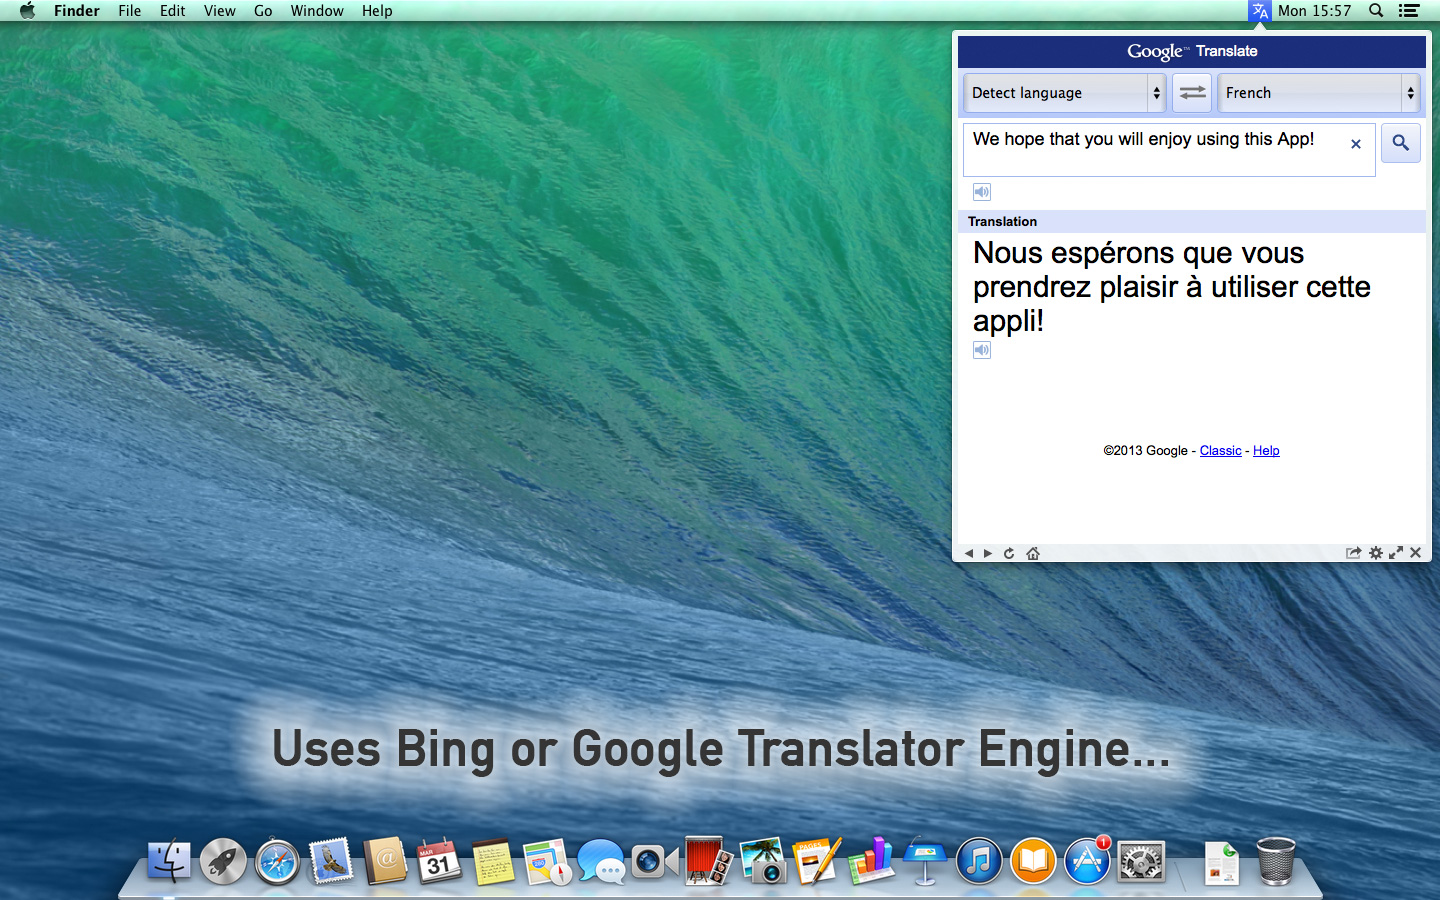Image resolution: width=1440 pixels, height=900 pixels.
Task: Click the share icon in widget footer
Action: (x=1353, y=553)
